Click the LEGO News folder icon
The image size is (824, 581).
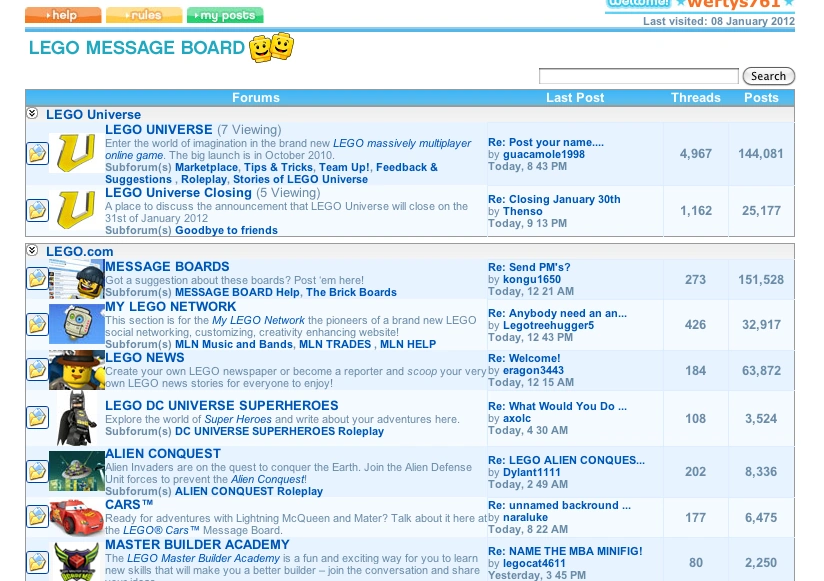[x=37, y=369]
